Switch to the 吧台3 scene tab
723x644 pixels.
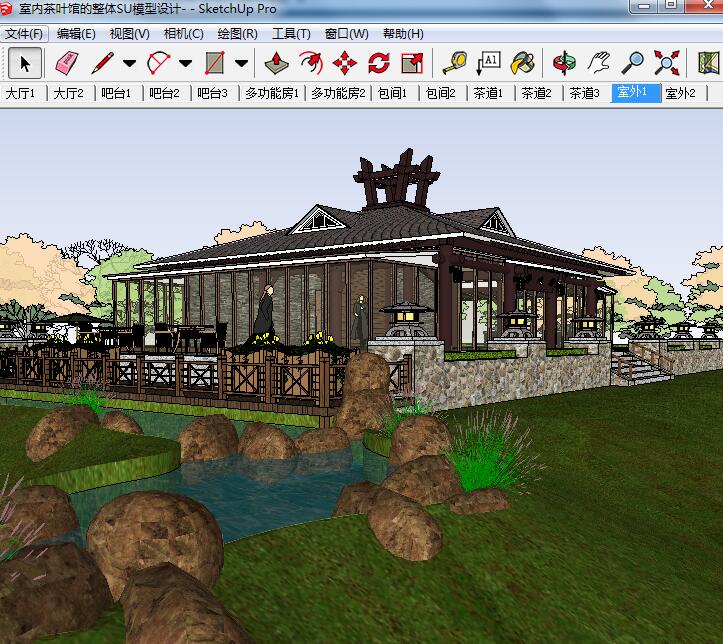point(212,93)
